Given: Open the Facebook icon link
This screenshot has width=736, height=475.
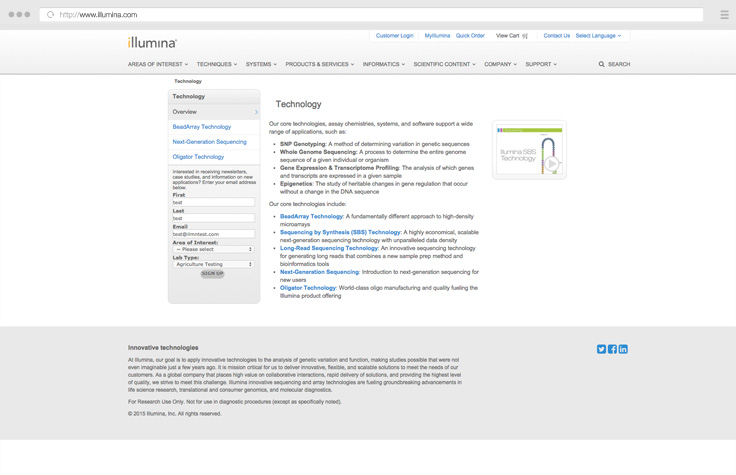Looking at the screenshot, I should pyautogui.click(x=612, y=349).
